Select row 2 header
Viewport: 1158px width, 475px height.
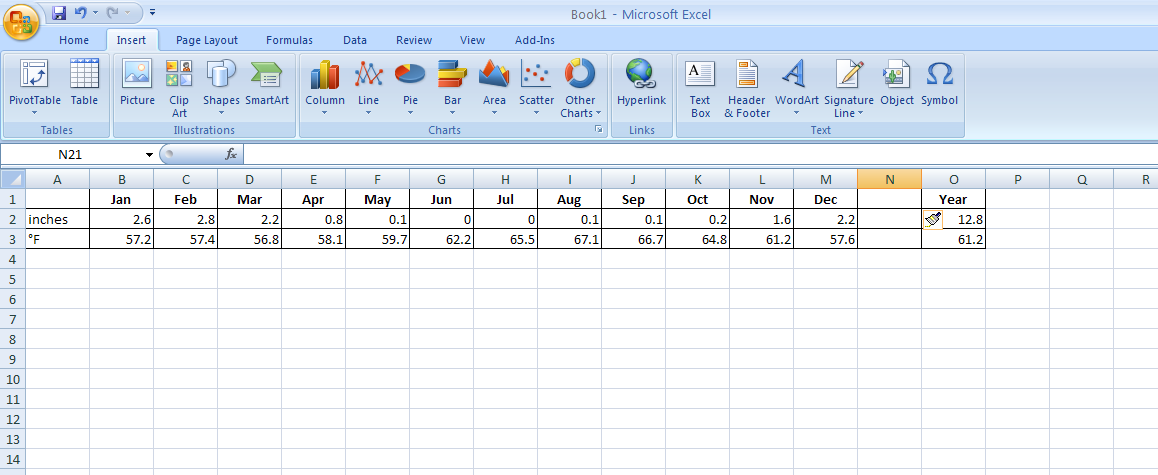coord(13,219)
